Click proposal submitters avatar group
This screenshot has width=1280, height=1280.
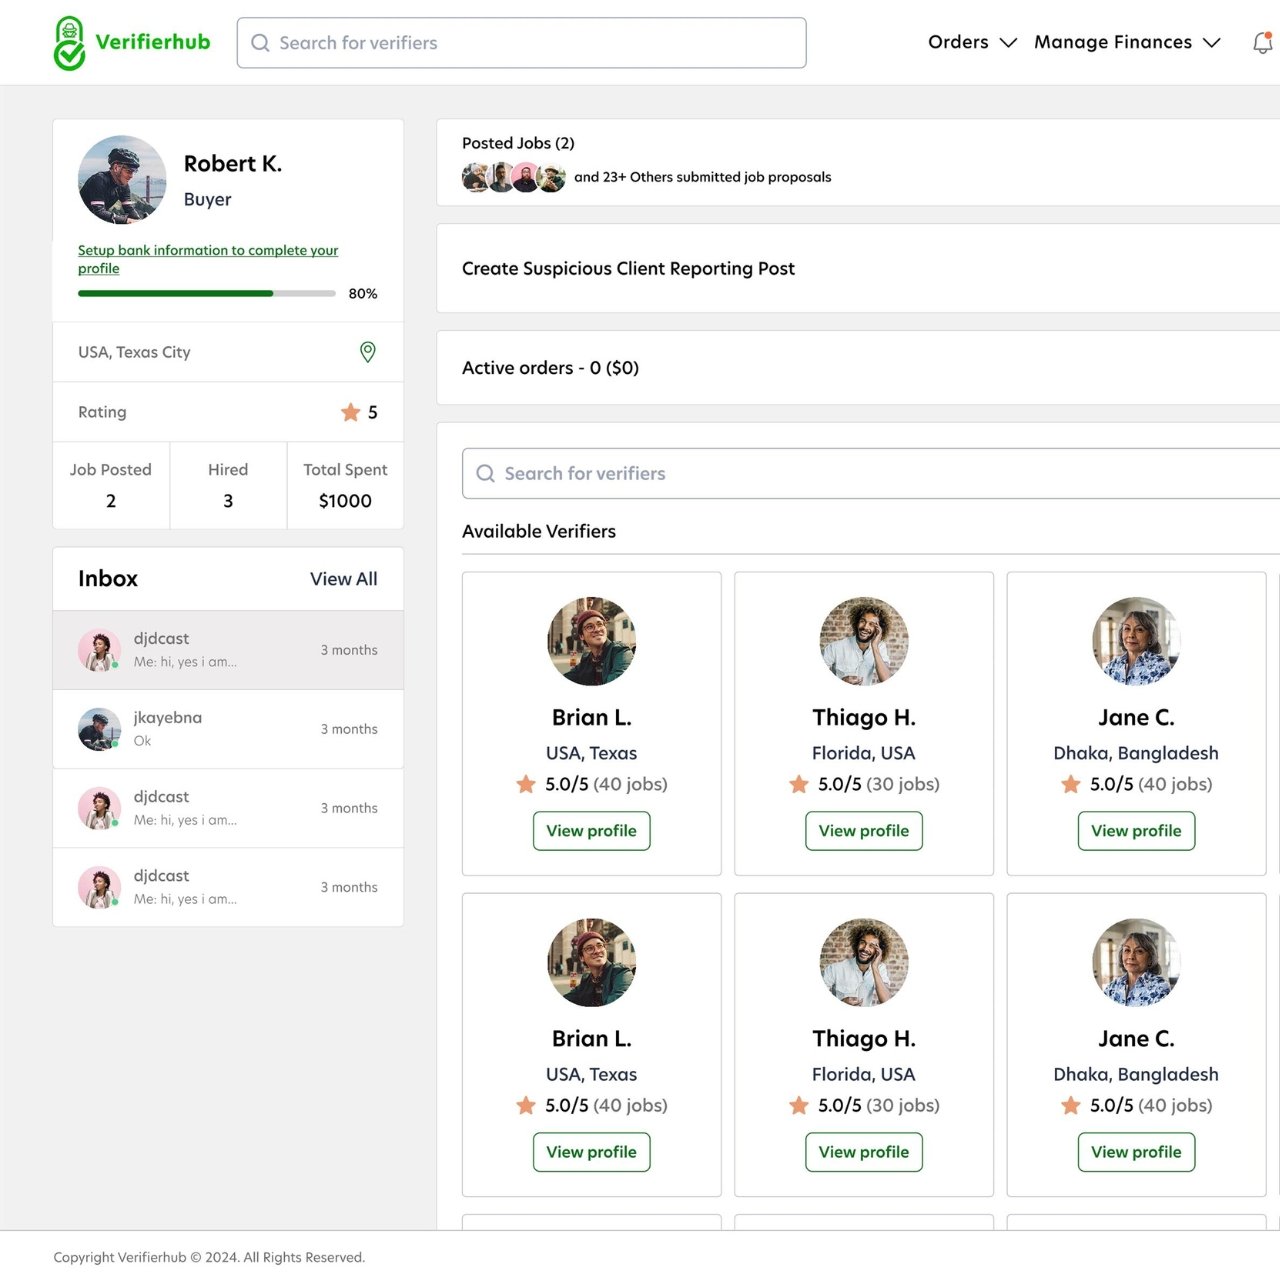[514, 178]
